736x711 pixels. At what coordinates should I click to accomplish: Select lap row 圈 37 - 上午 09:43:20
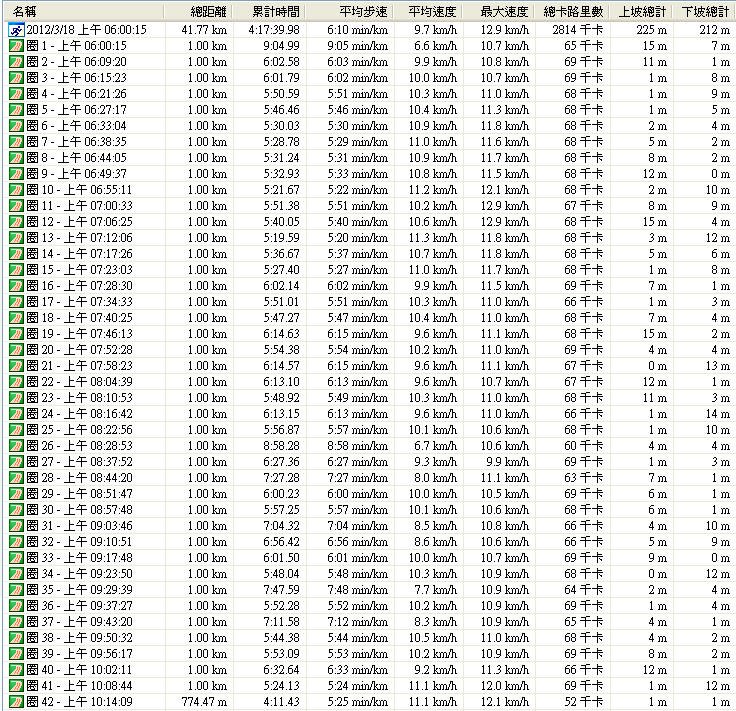[370, 622]
